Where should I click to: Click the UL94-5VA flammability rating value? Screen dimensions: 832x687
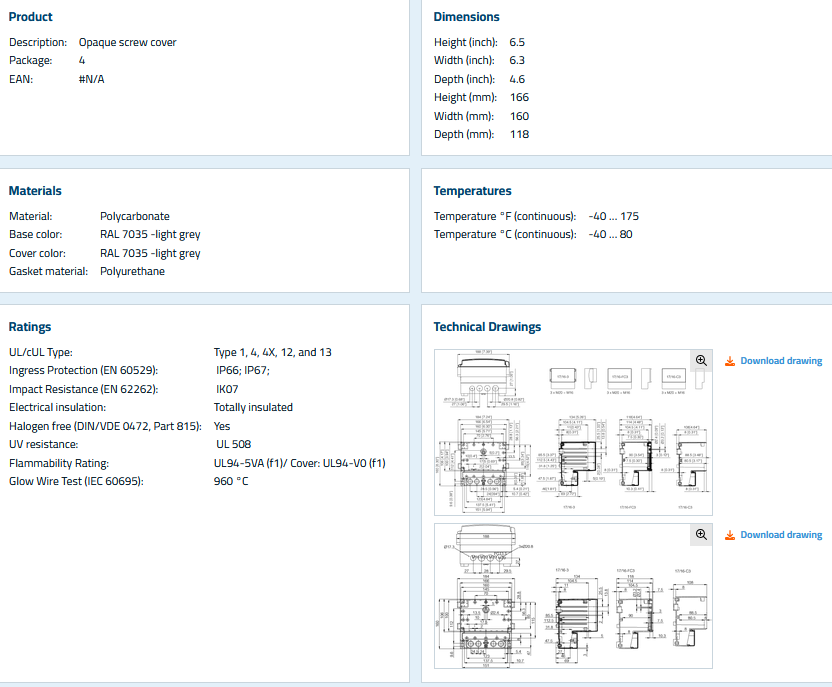click(299, 463)
